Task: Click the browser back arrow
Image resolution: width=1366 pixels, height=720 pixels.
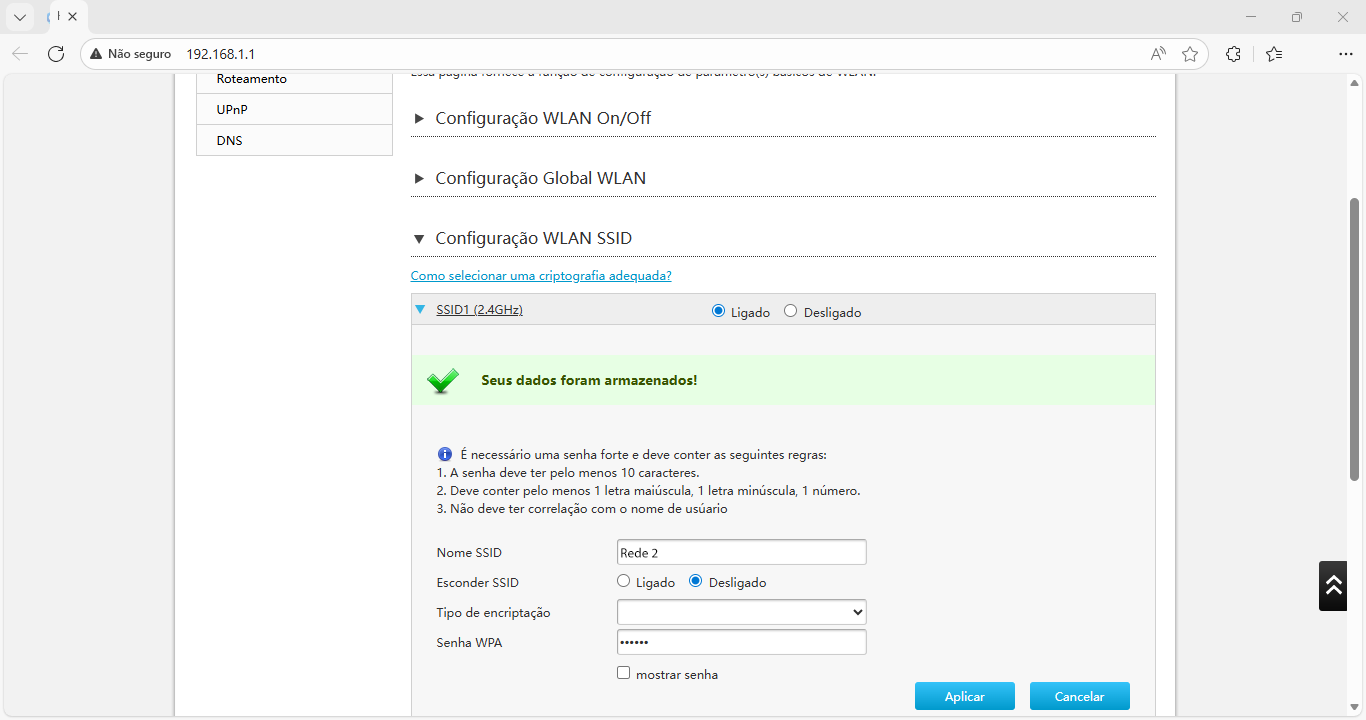Action: click(20, 54)
